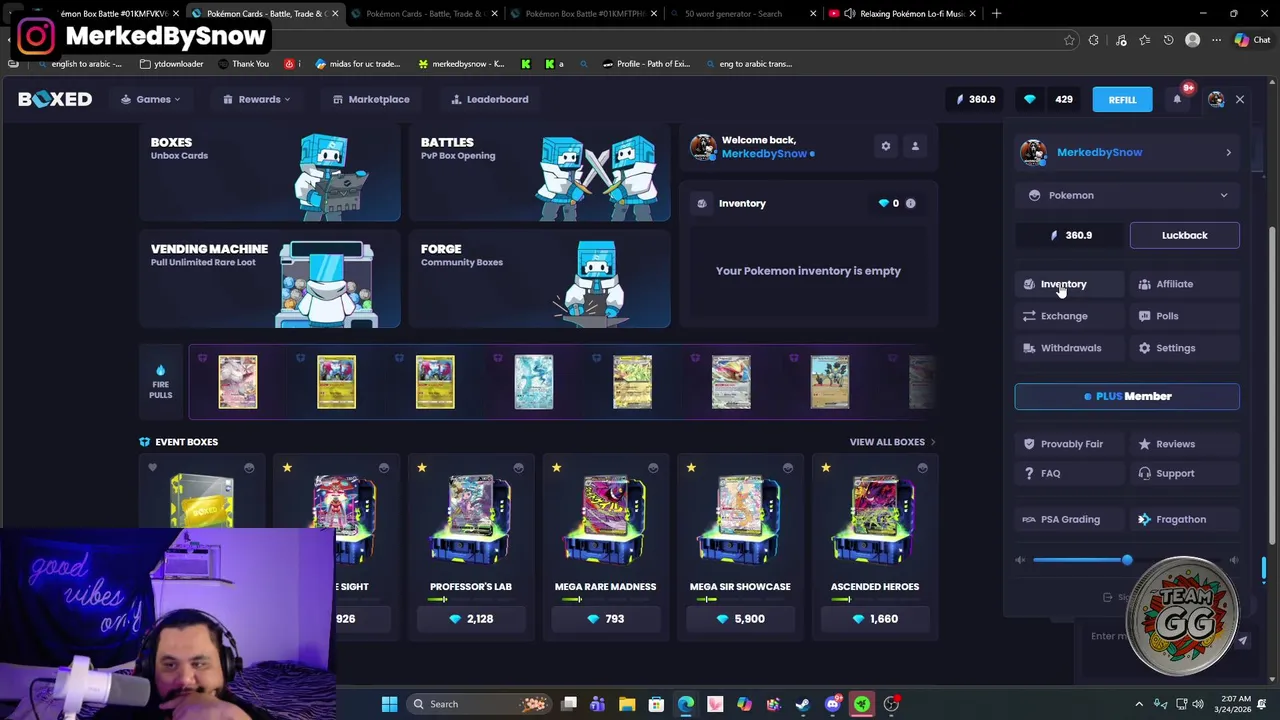Open a new browser tab
This screenshot has height=720, width=1280.
coord(996,14)
